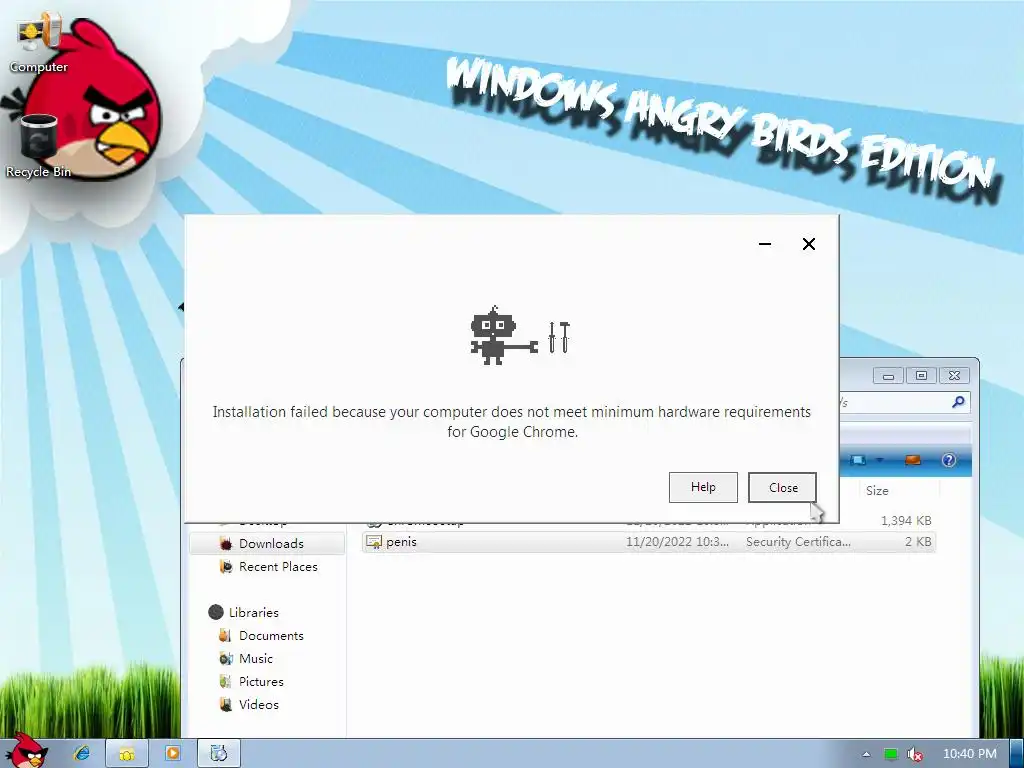Click the change view icon in Explorer toolbar
The width and height of the screenshot is (1024, 768).
click(858, 460)
